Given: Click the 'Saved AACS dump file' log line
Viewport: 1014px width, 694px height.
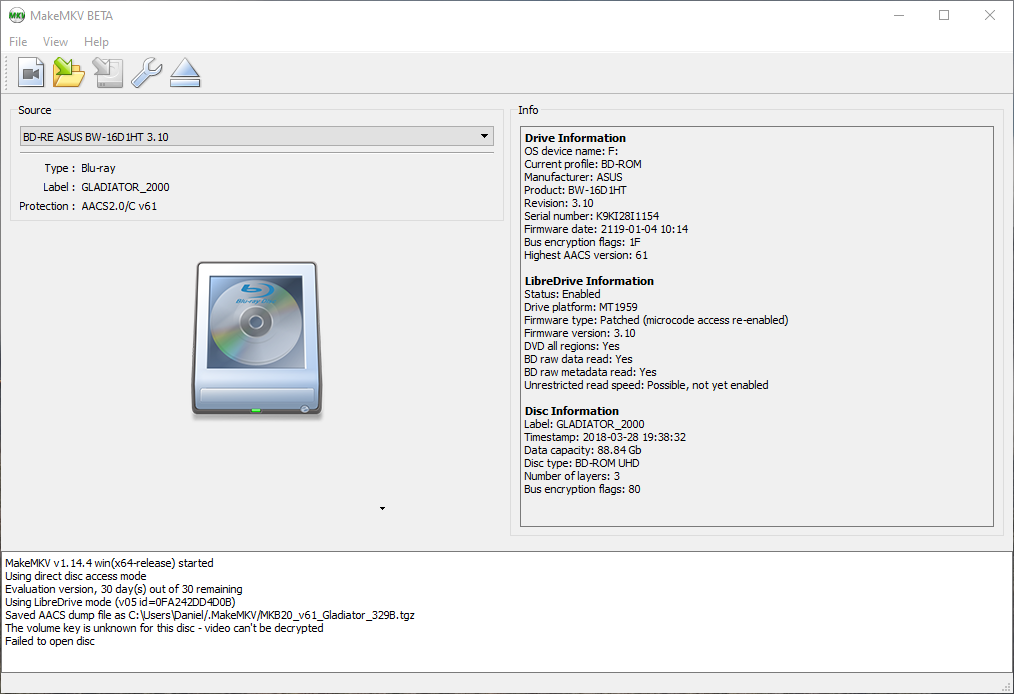Looking at the screenshot, I should (x=210, y=615).
